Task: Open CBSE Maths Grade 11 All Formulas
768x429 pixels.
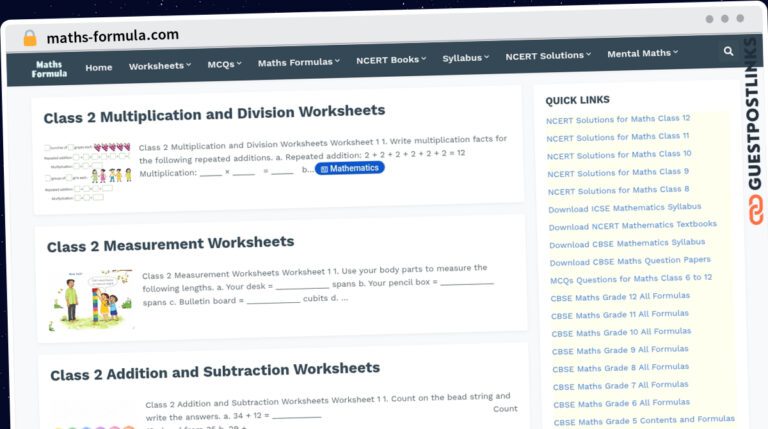Action: (x=620, y=315)
